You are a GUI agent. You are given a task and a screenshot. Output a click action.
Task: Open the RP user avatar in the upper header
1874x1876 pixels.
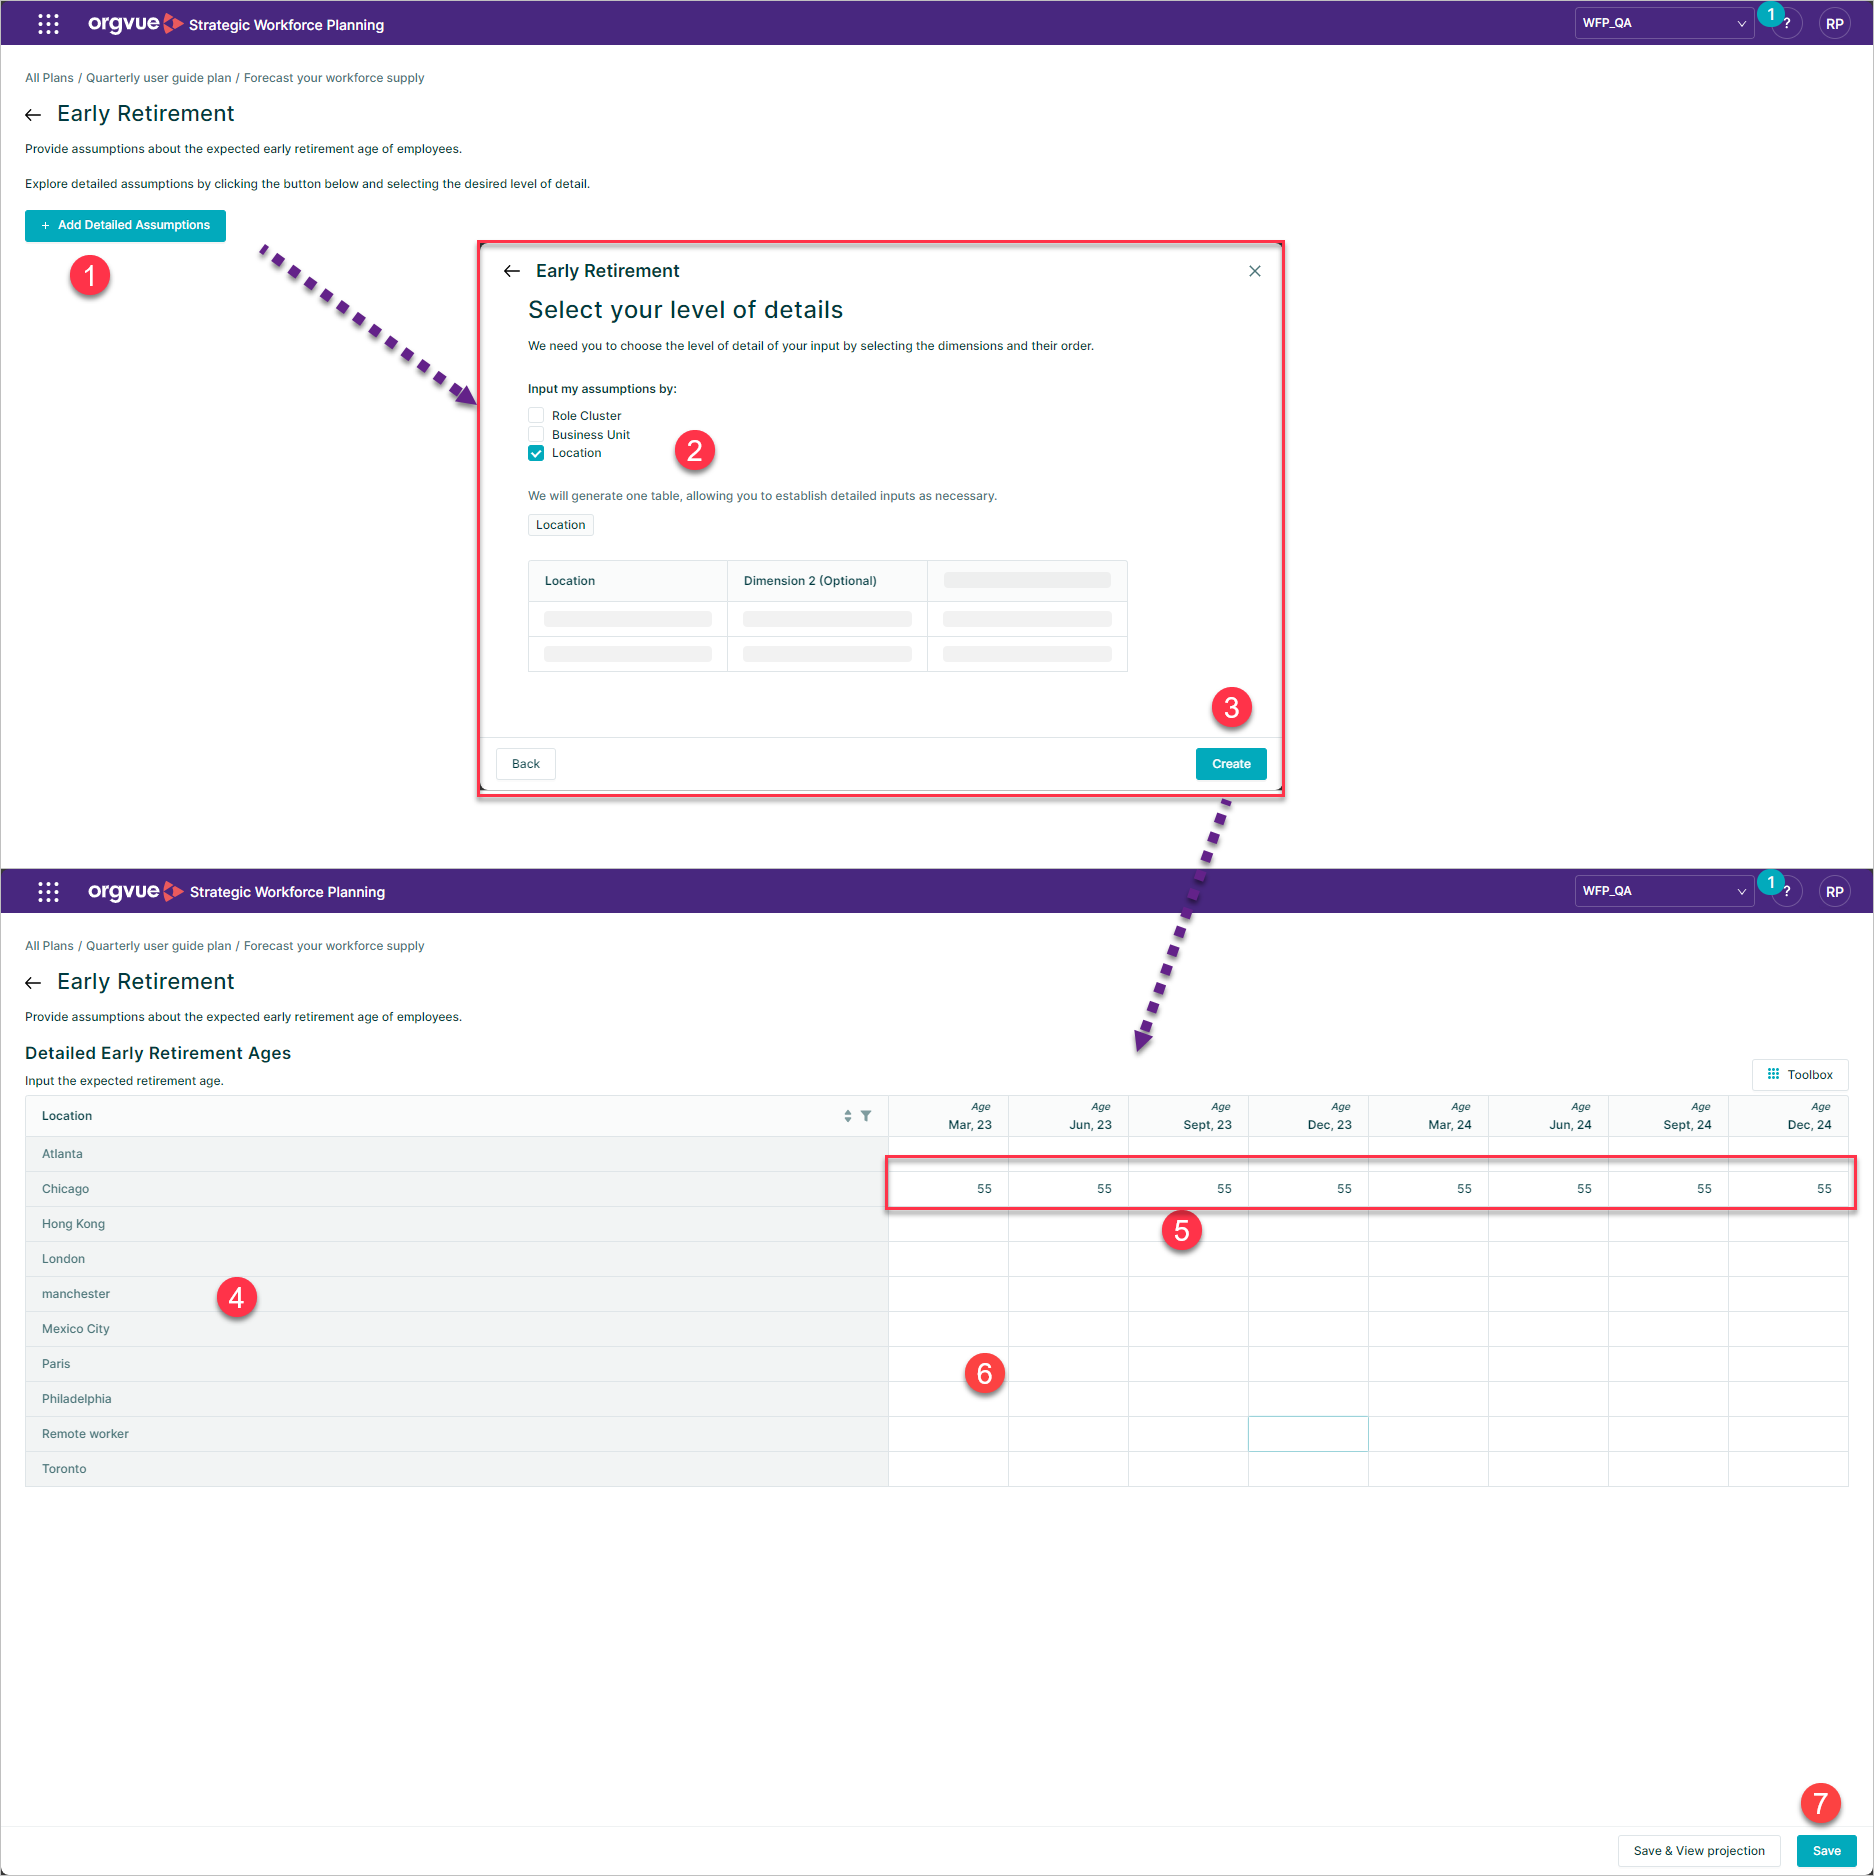coord(1834,24)
